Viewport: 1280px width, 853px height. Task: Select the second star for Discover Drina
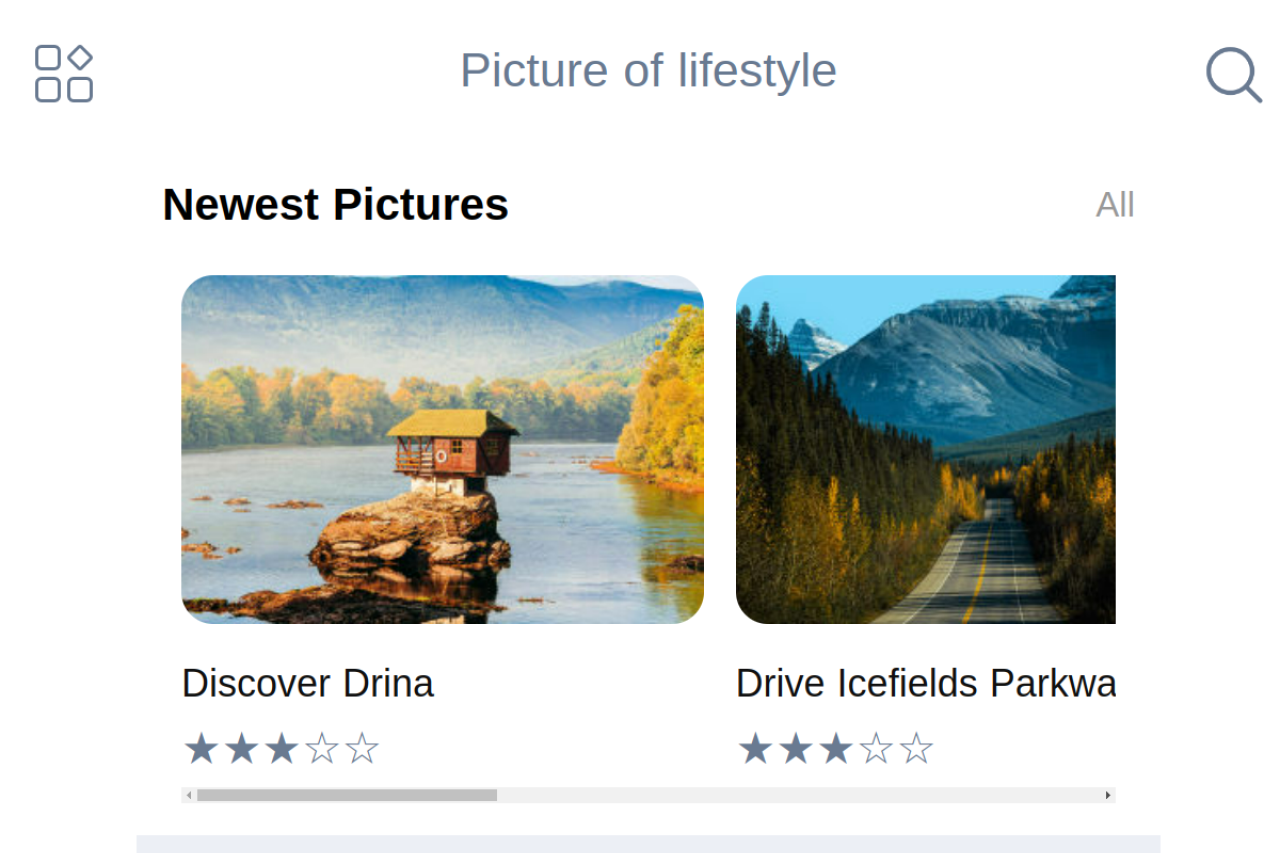coord(241,748)
